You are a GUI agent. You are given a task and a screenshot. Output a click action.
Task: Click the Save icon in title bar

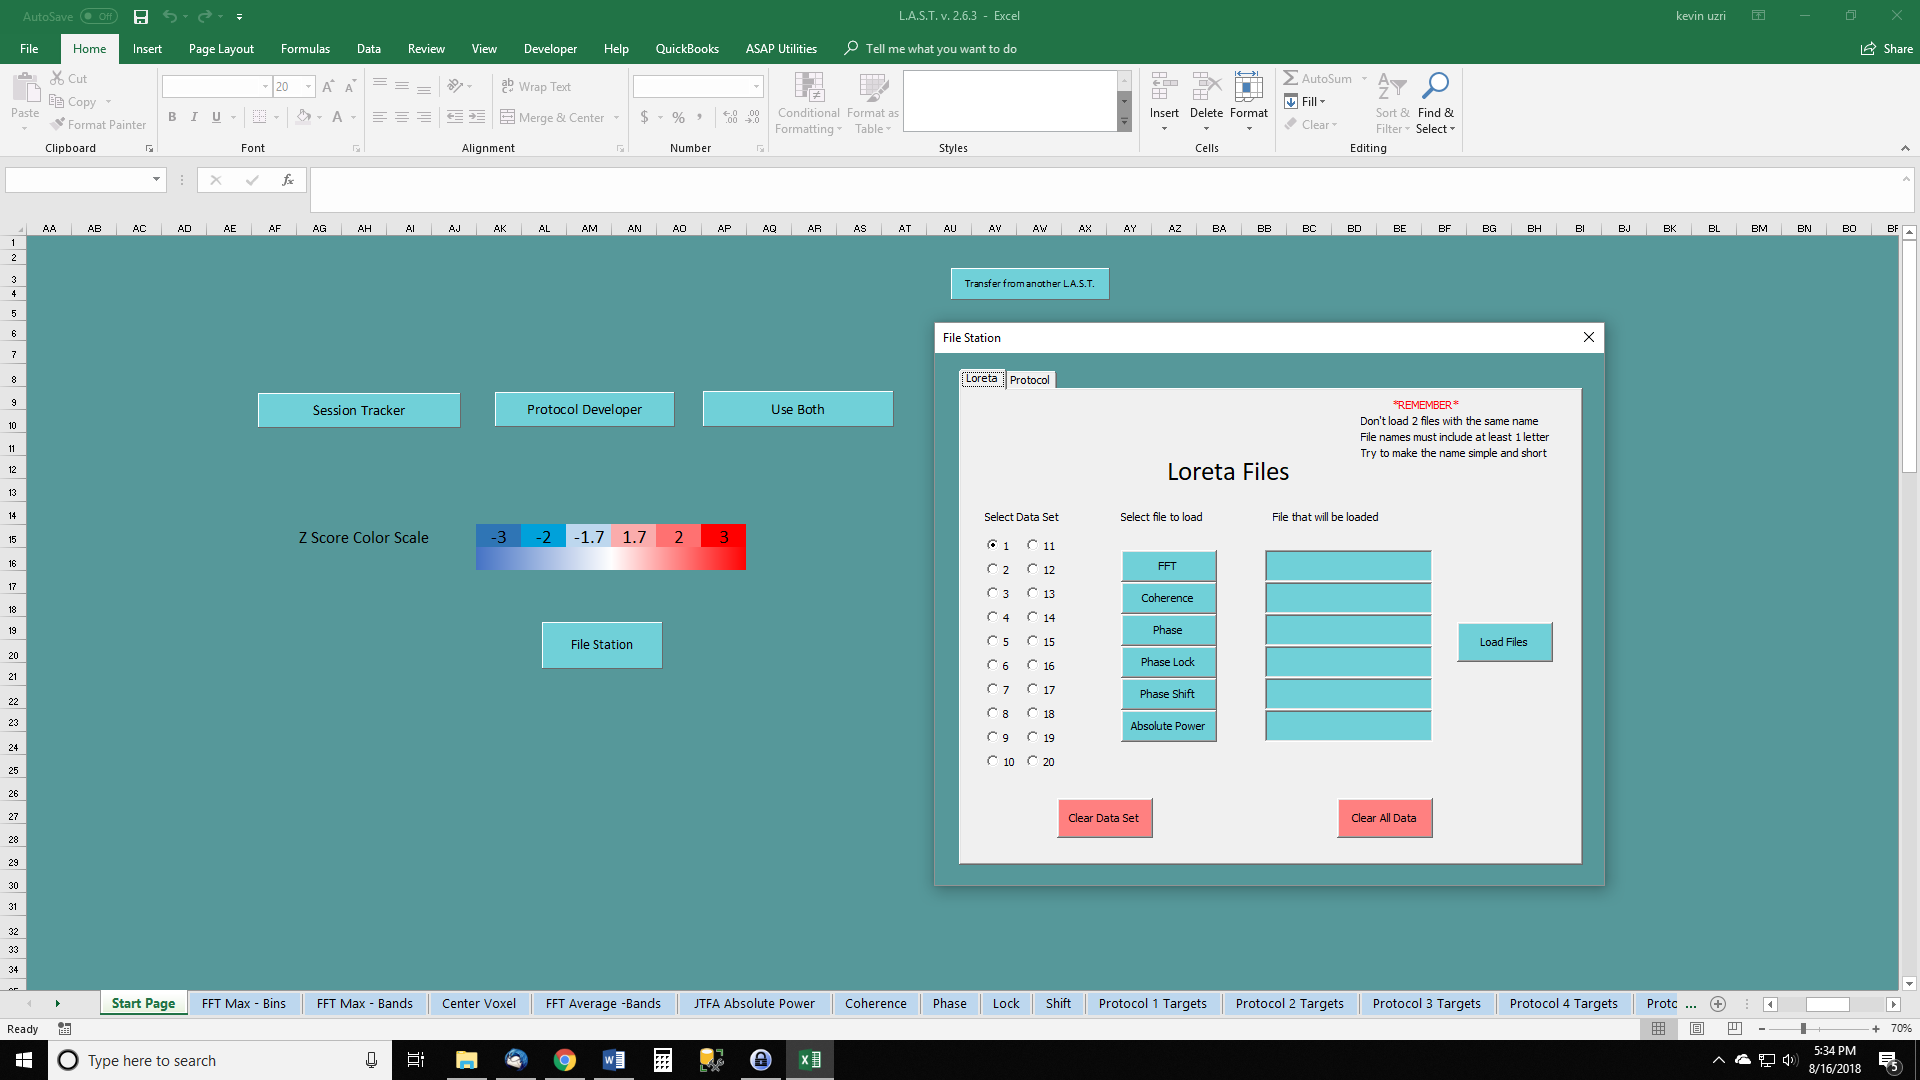[141, 16]
